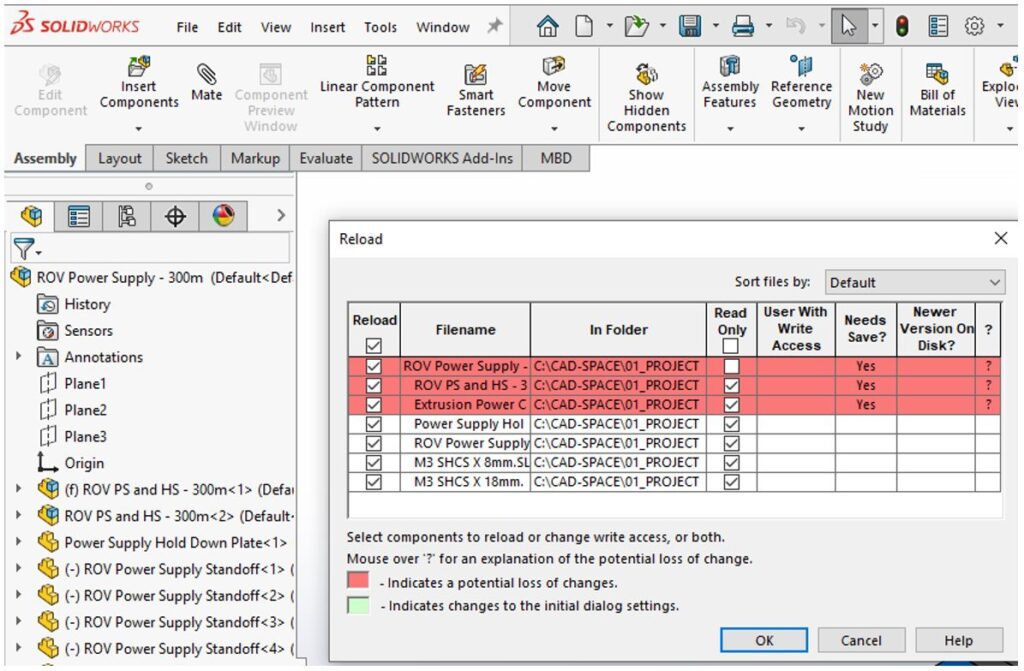Uncheck Reload for M3 SHCS X 8mm file
Screen dimensions: 1024x671
pyautogui.click(x=373, y=462)
